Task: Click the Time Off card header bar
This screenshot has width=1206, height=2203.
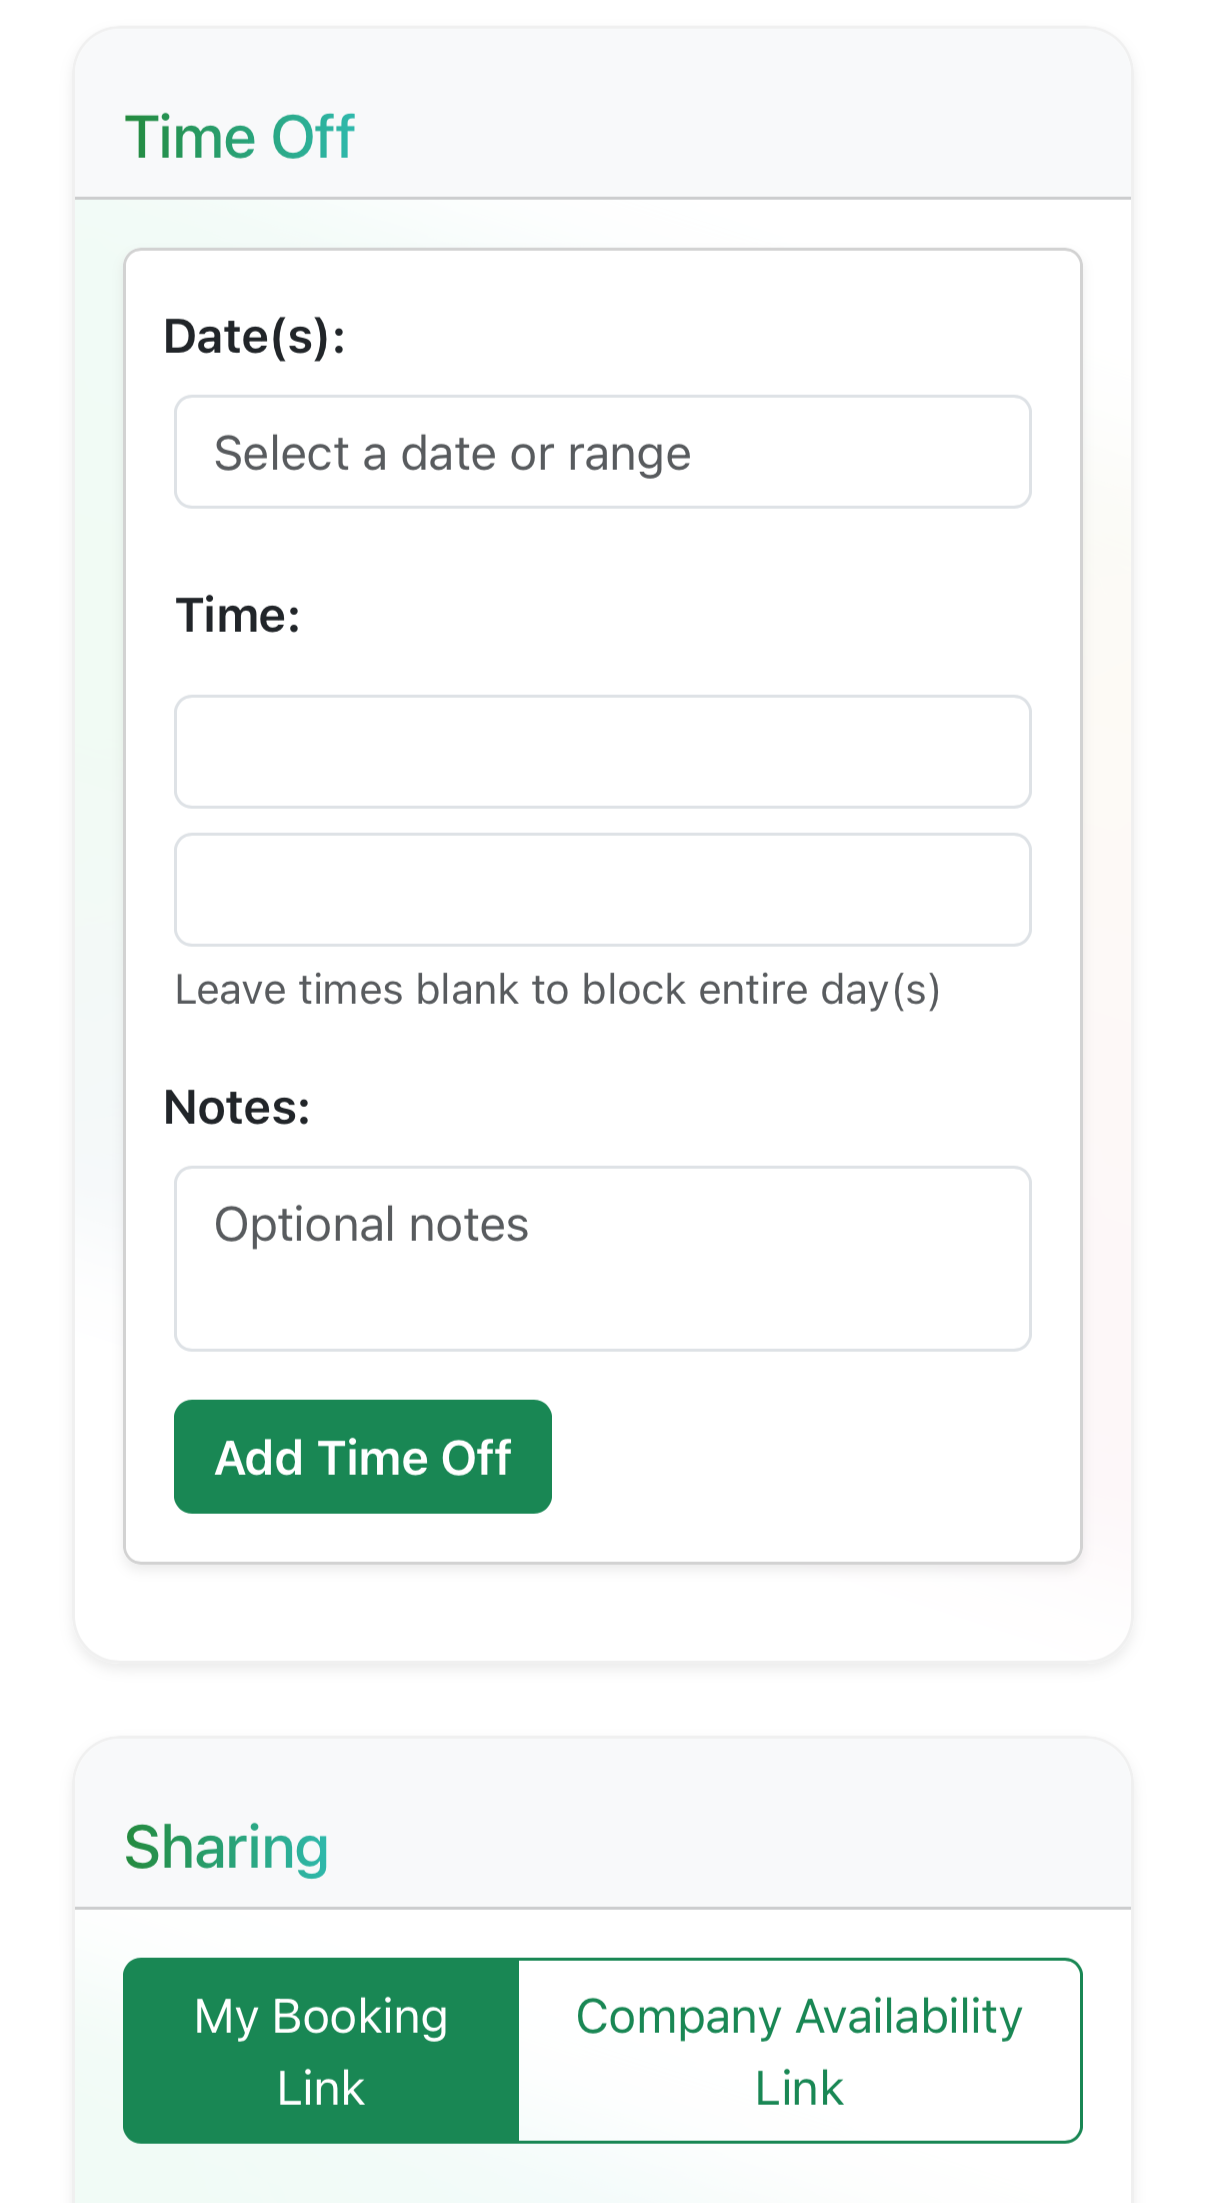Action: 603,114
